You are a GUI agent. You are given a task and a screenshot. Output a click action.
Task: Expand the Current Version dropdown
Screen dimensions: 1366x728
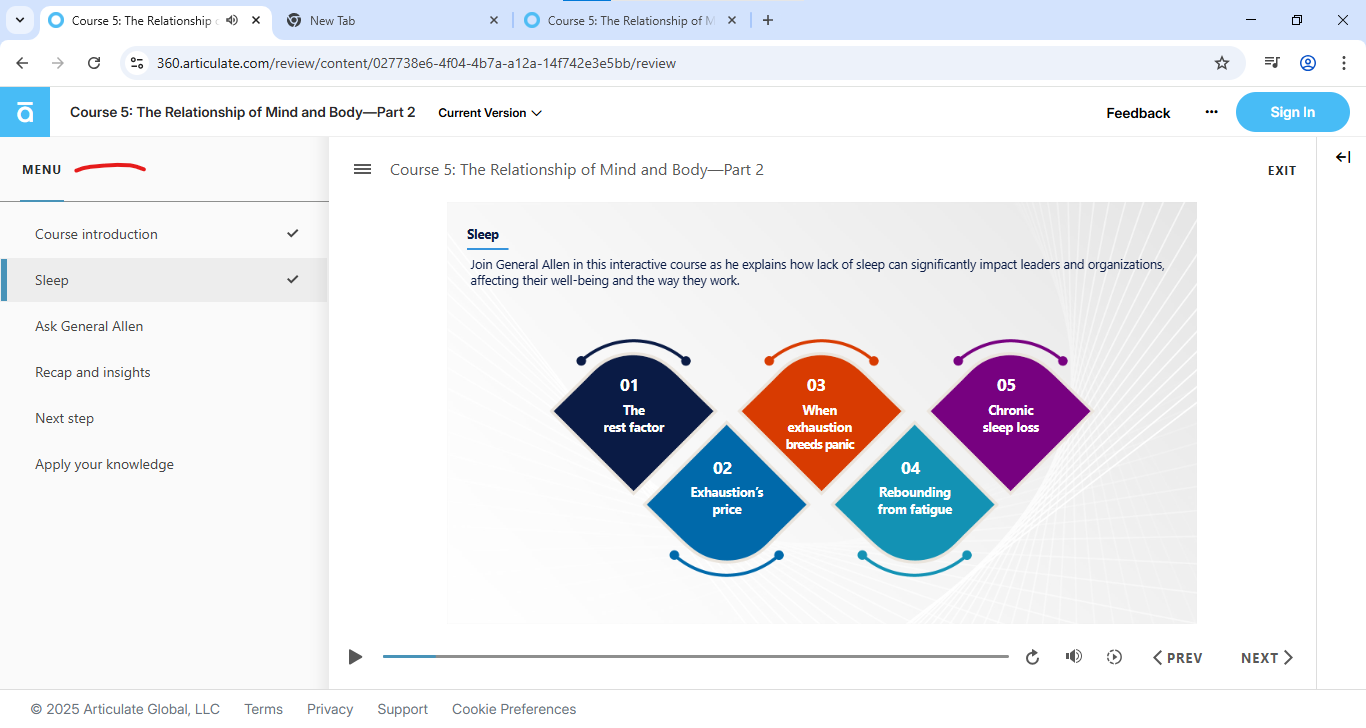(x=490, y=113)
